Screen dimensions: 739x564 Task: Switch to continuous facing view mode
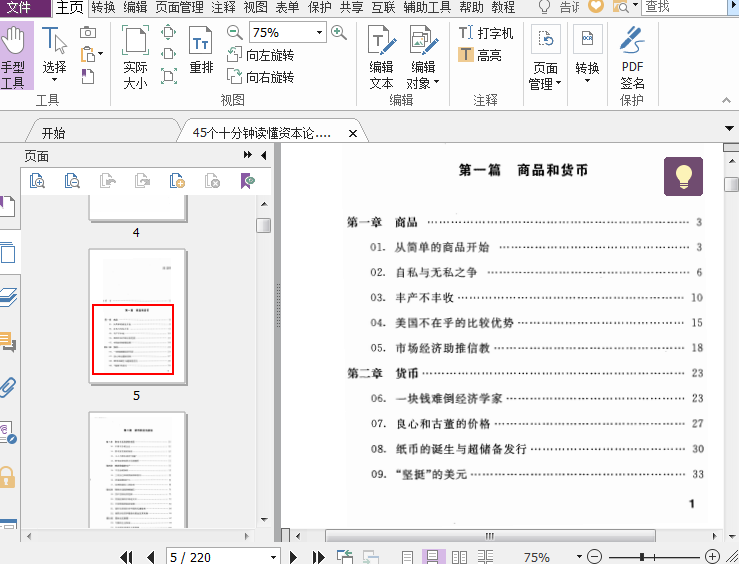tap(485, 557)
